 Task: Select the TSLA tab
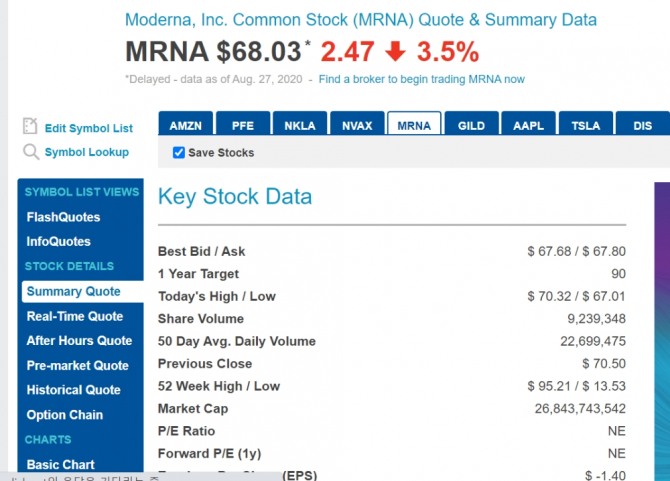586,123
